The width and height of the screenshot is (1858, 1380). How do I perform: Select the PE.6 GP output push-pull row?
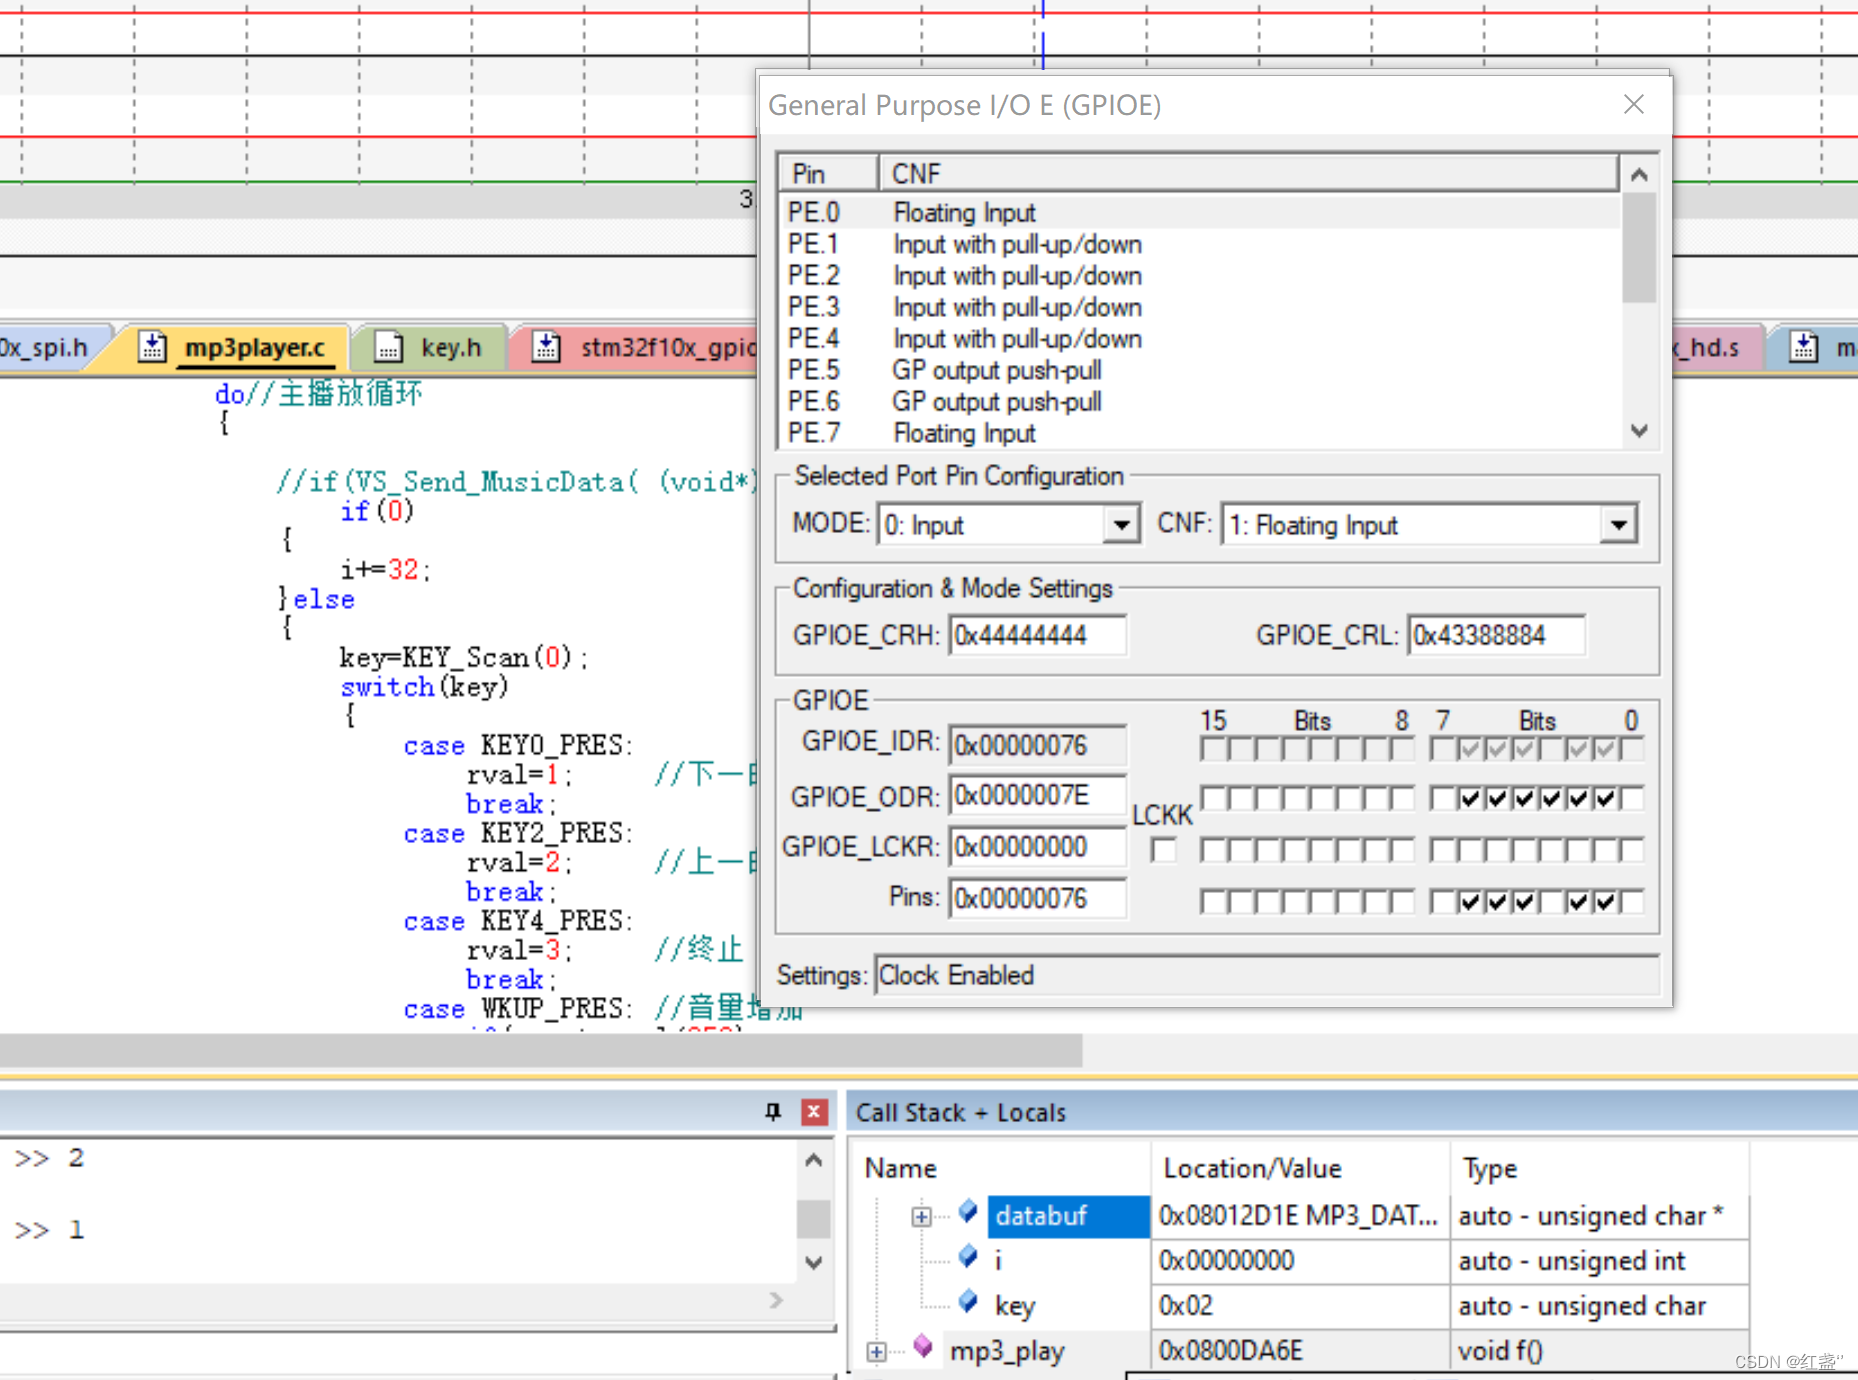1199,401
